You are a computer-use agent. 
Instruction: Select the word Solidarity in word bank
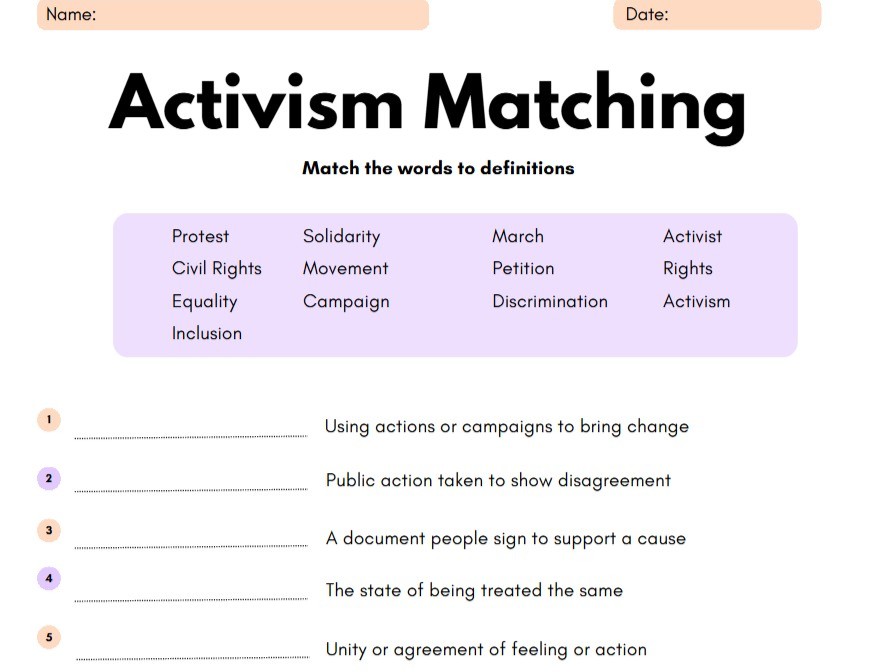coord(341,237)
